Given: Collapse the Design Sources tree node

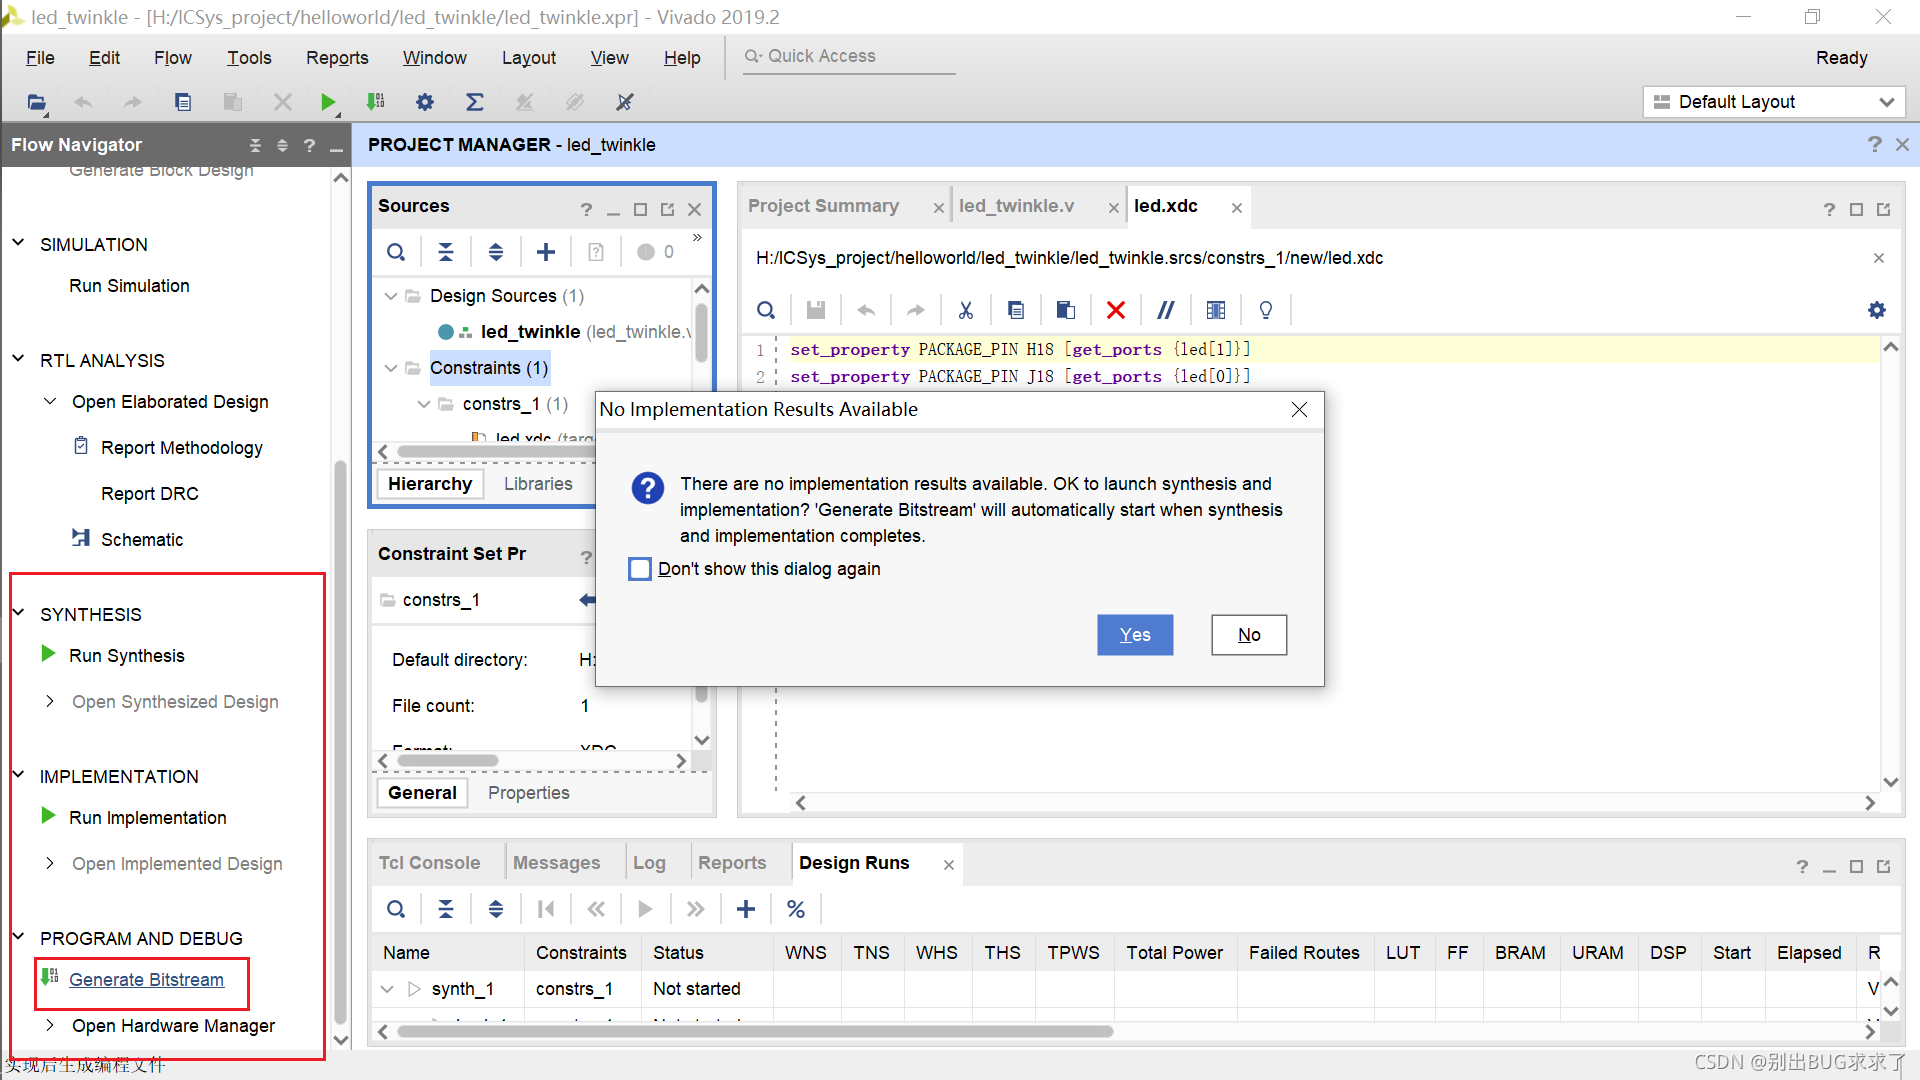Looking at the screenshot, I should [x=391, y=296].
